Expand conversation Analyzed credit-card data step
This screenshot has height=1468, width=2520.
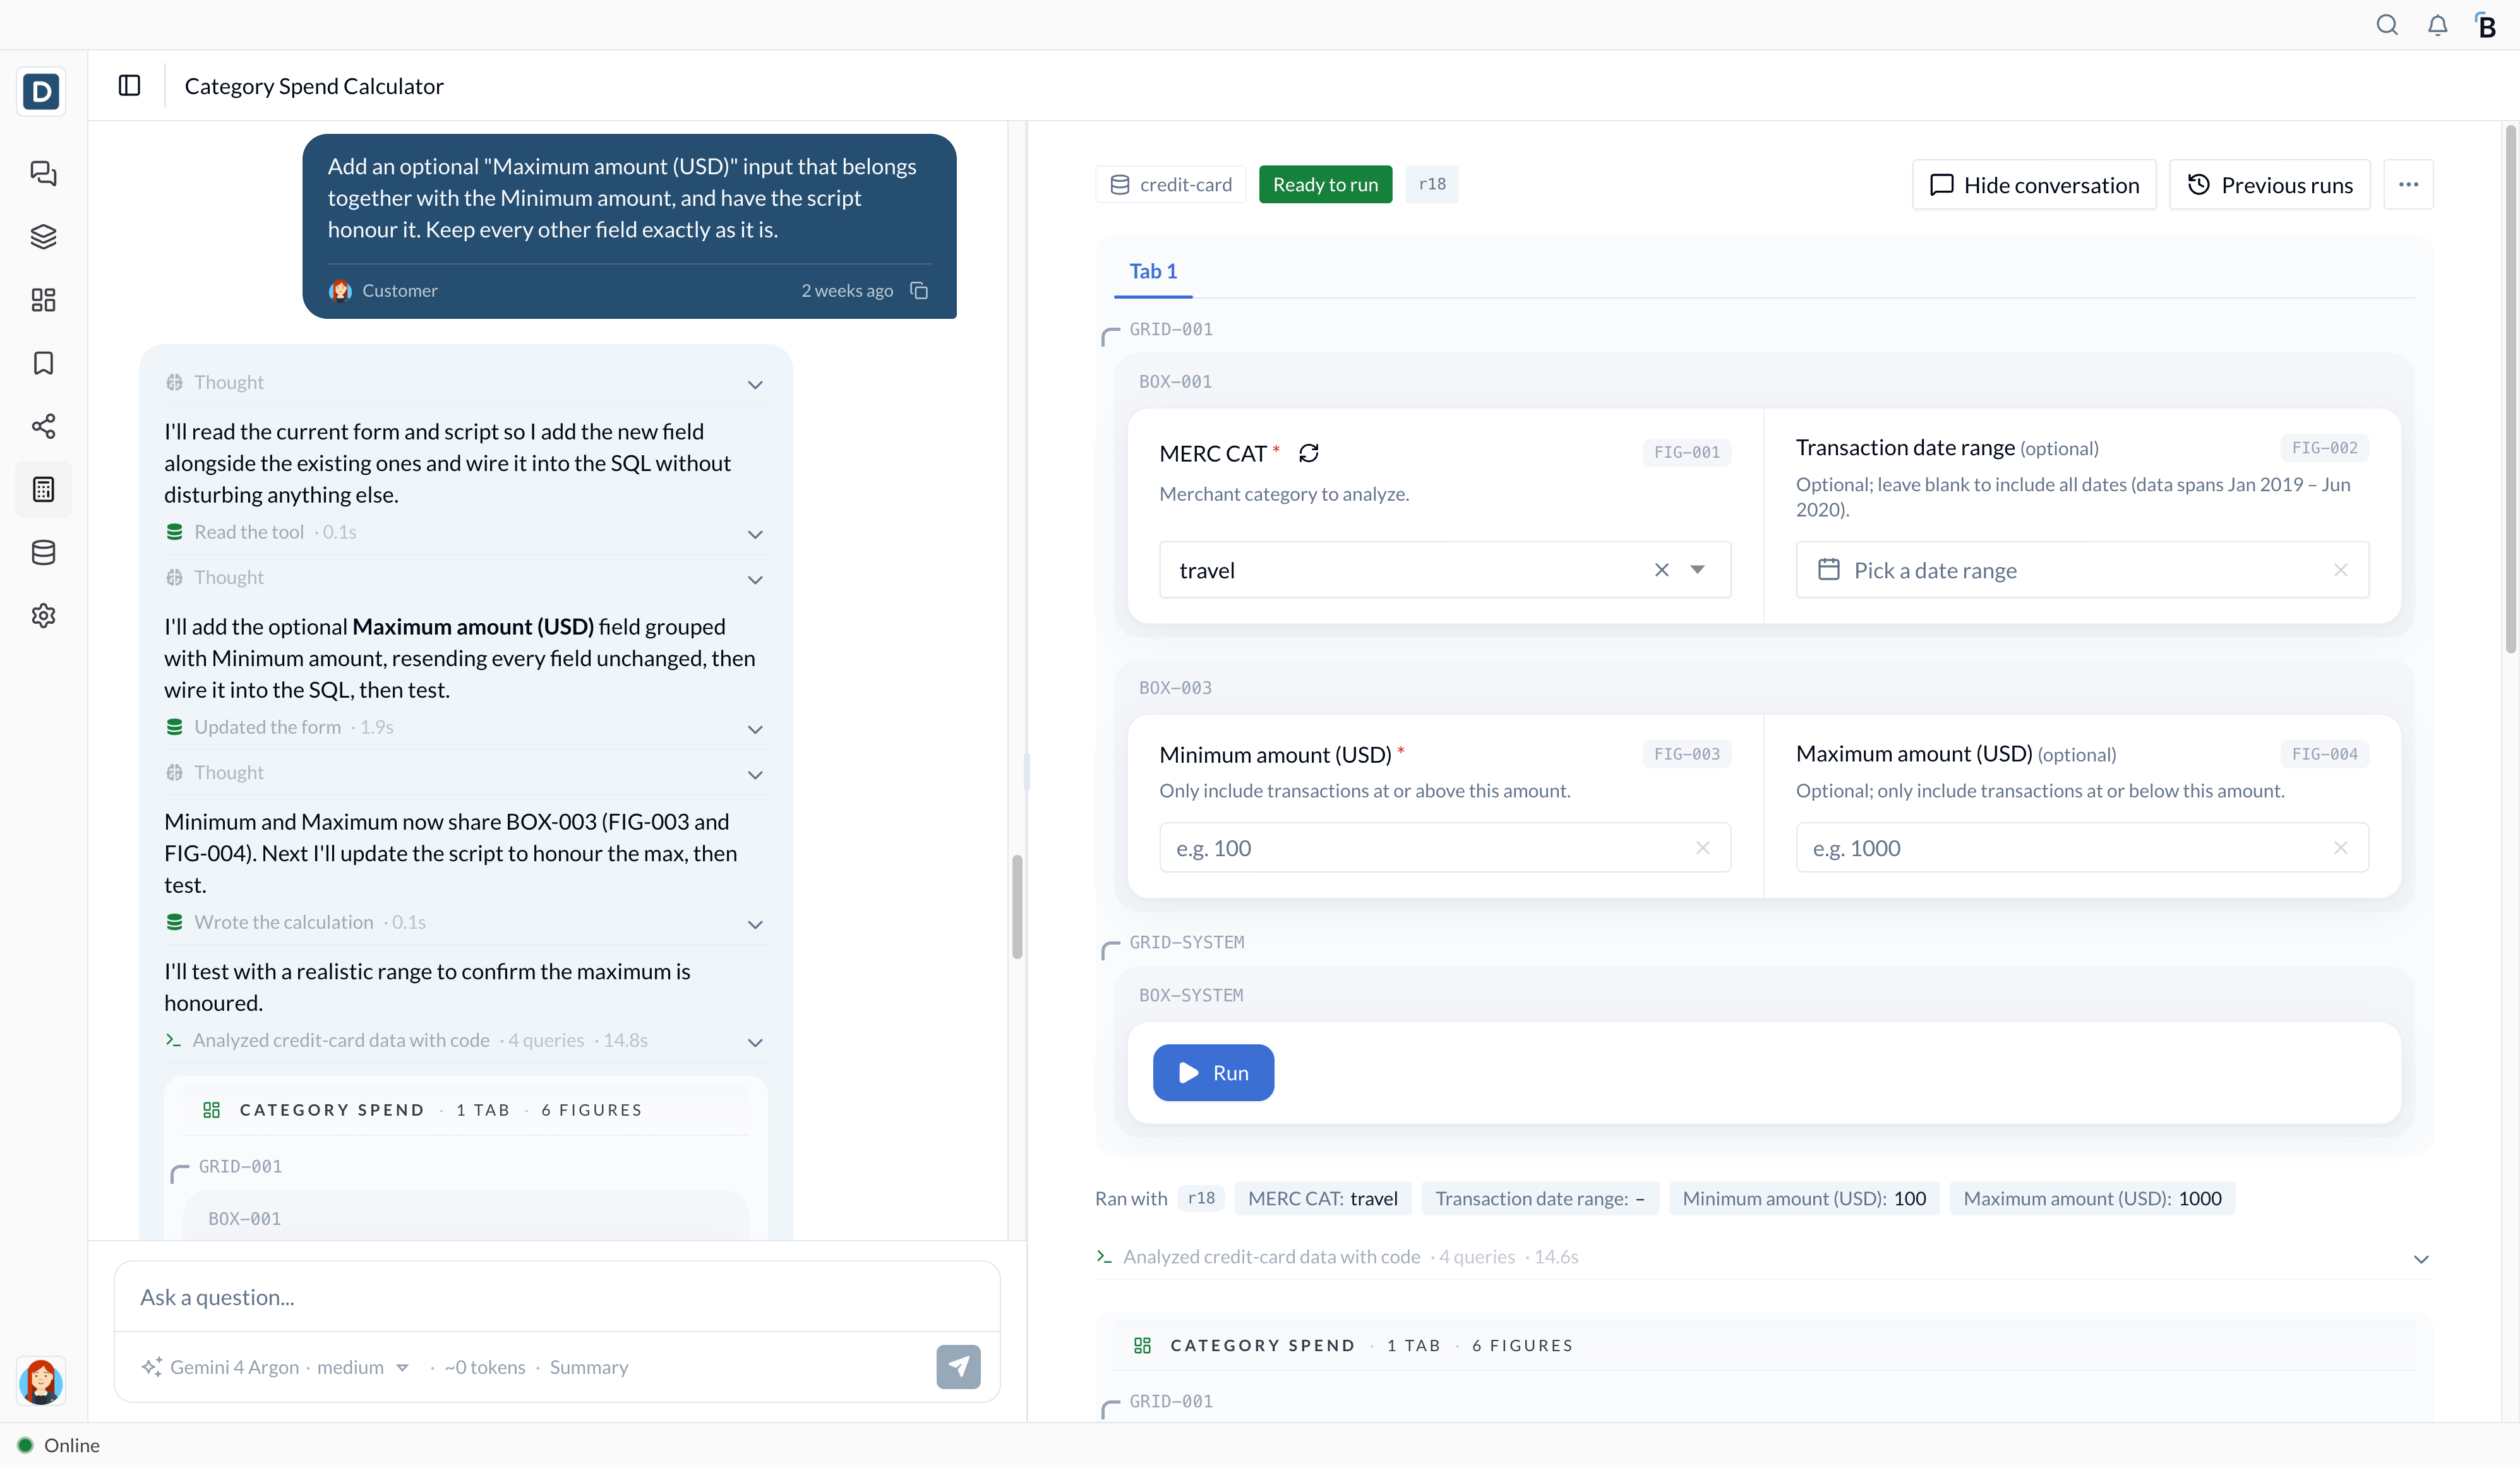pyautogui.click(x=465, y=1041)
